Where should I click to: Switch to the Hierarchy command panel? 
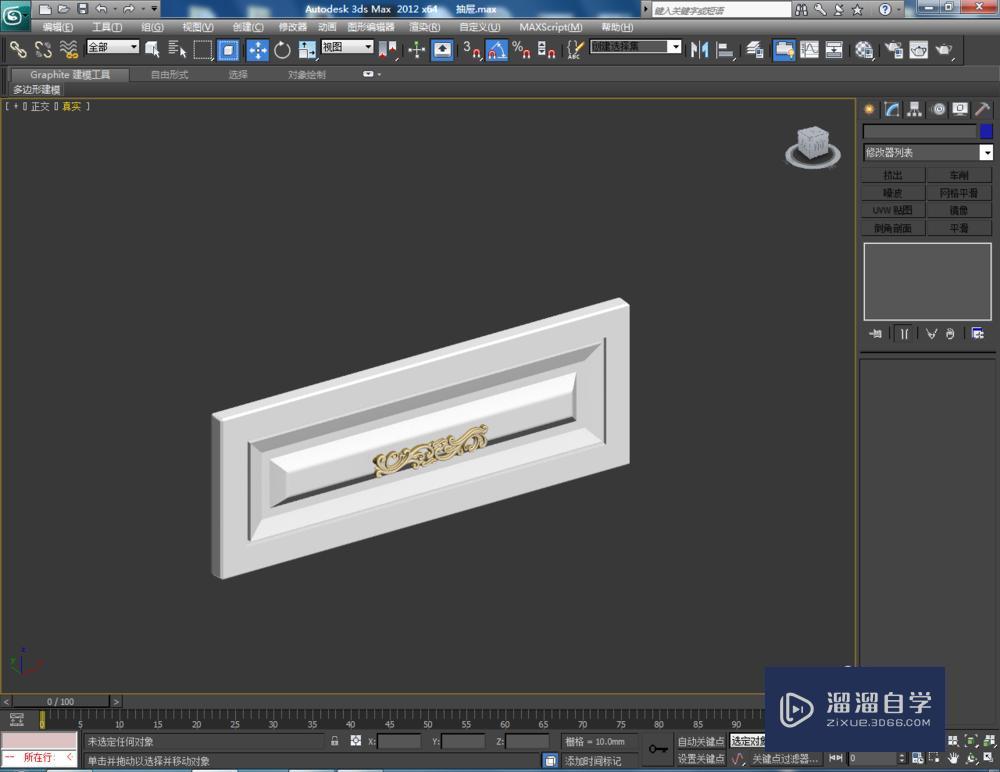click(x=915, y=109)
